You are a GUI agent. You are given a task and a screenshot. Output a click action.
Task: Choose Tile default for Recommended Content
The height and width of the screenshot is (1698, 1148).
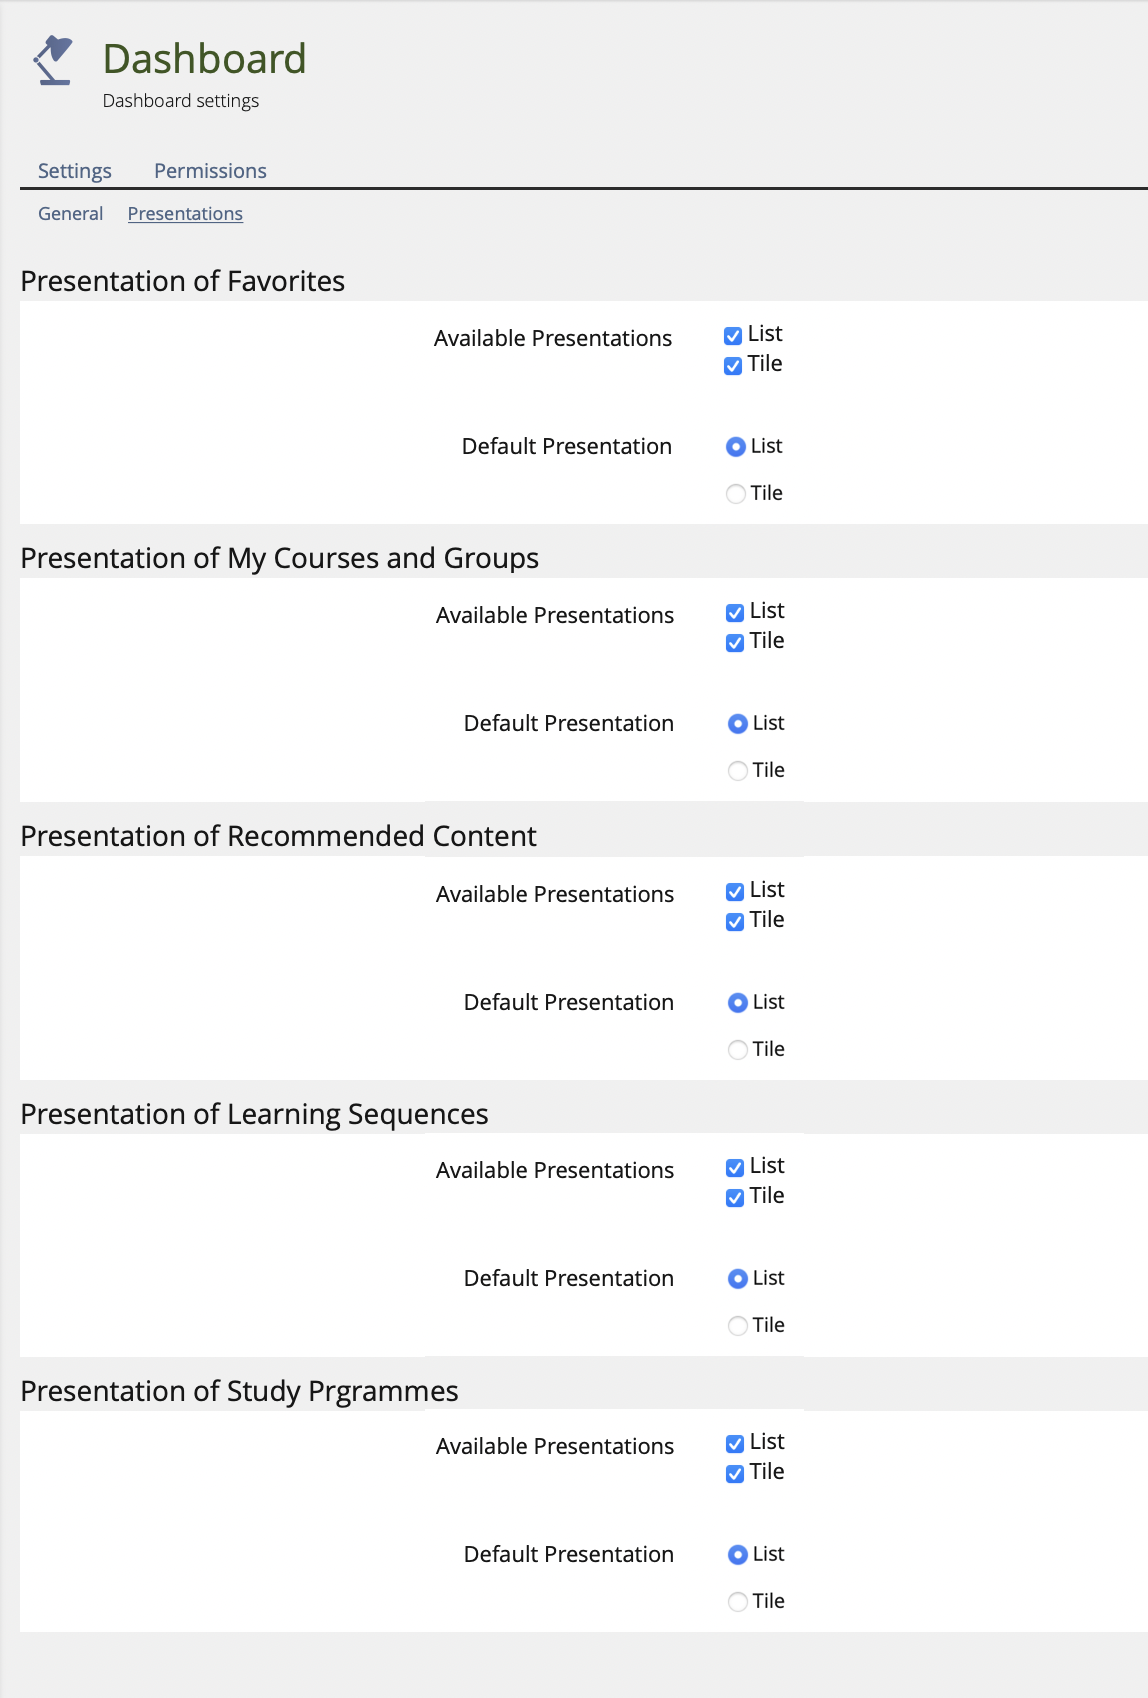coord(738,1050)
